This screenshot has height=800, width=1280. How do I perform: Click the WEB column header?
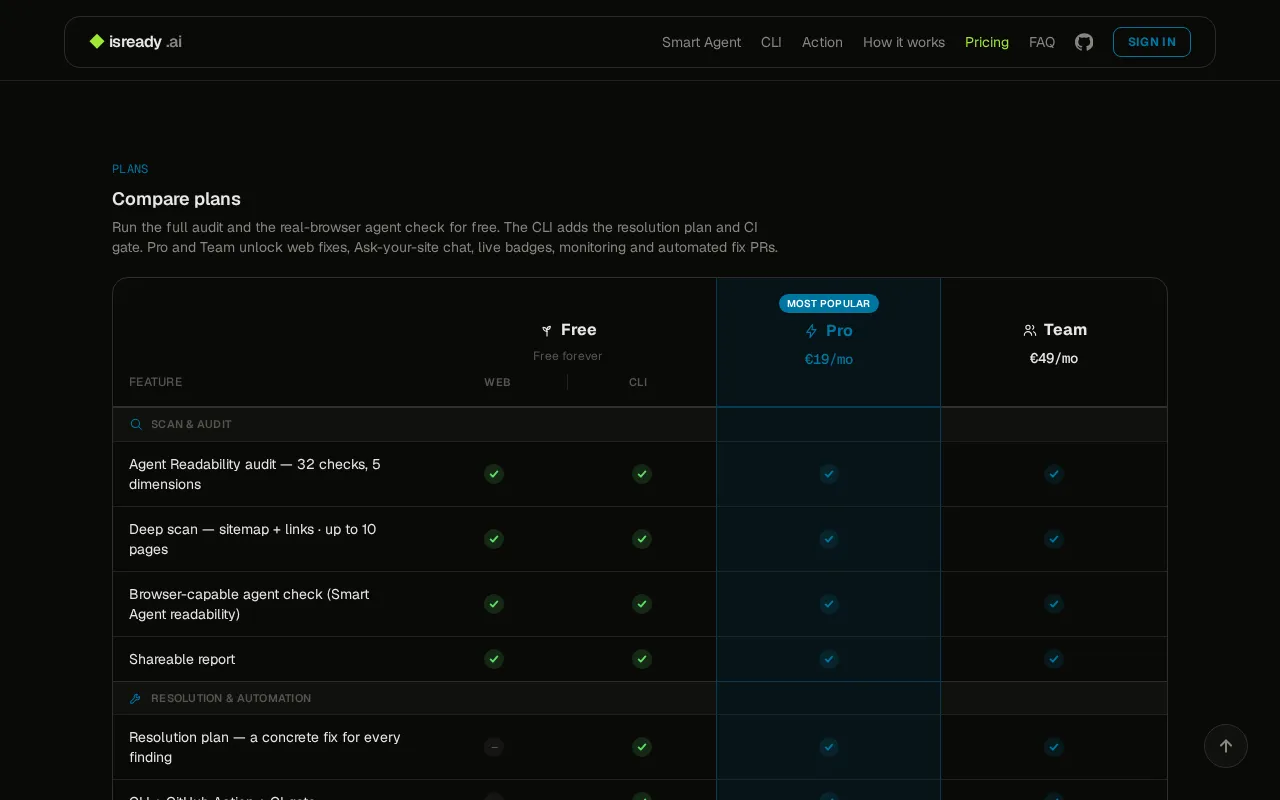click(497, 382)
